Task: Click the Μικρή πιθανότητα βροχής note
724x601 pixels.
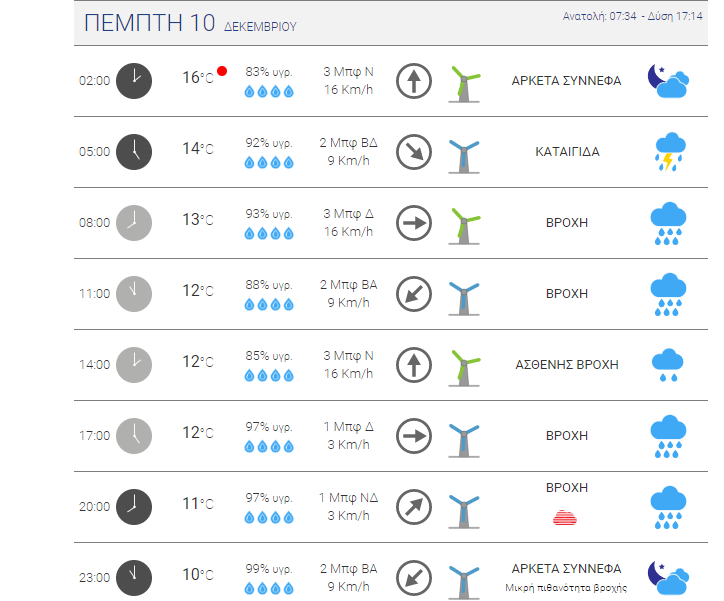Action: tap(566, 588)
